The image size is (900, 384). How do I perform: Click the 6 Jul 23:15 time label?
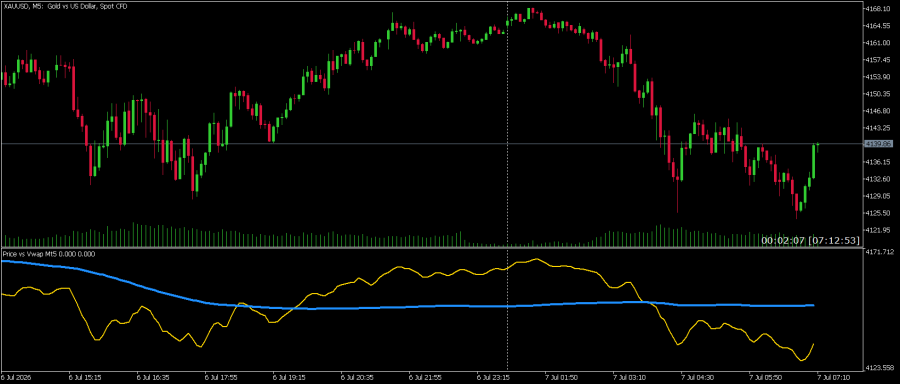(x=494, y=378)
